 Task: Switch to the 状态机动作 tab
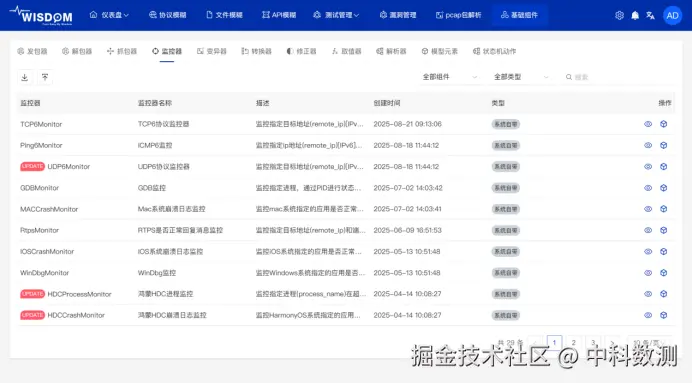[494, 51]
